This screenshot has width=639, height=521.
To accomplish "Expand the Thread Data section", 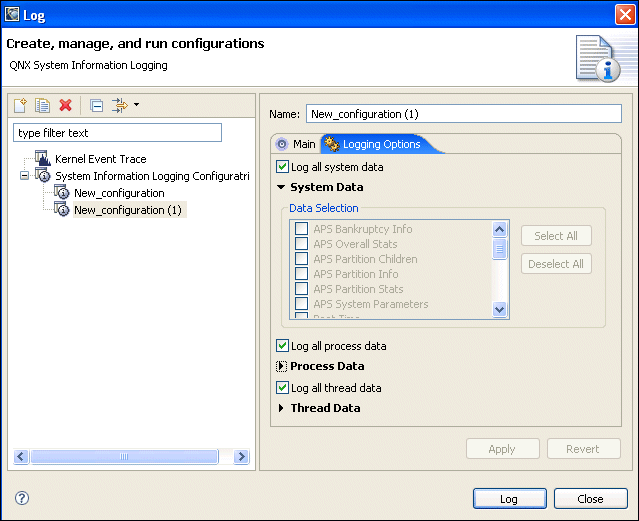I will tap(282, 408).
